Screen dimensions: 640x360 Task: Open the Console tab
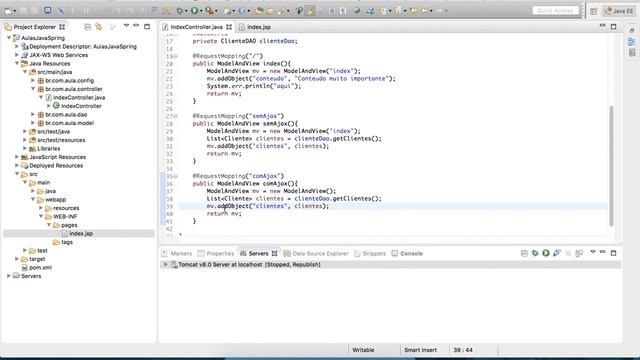click(x=407, y=253)
